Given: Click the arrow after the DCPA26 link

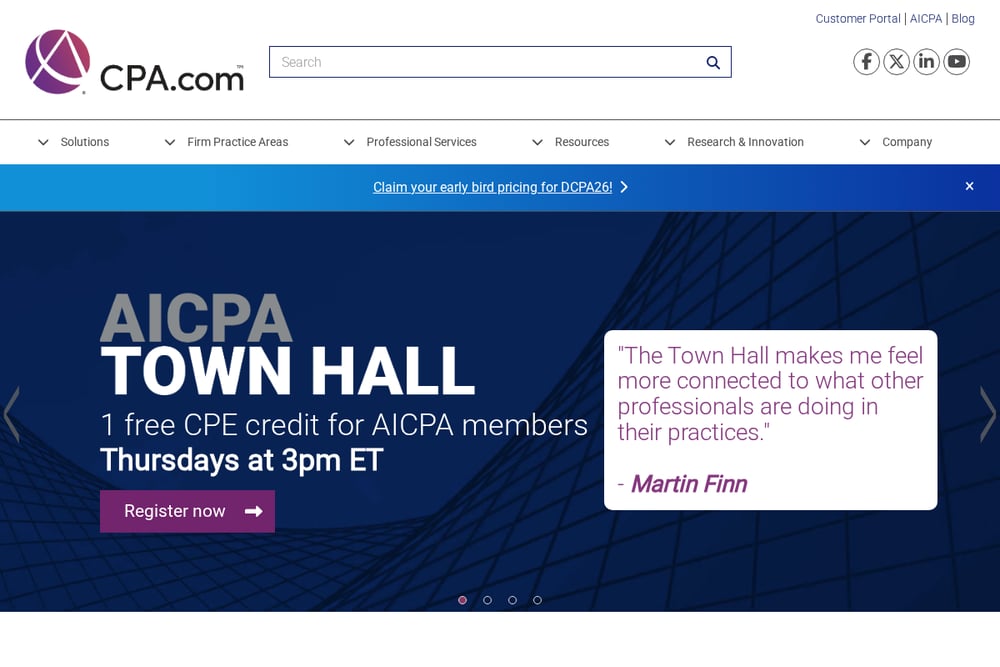Looking at the screenshot, I should coord(624,187).
